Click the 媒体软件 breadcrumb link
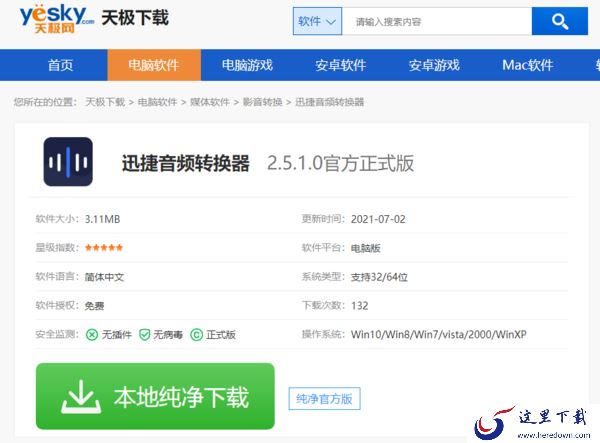 pos(210,102)
